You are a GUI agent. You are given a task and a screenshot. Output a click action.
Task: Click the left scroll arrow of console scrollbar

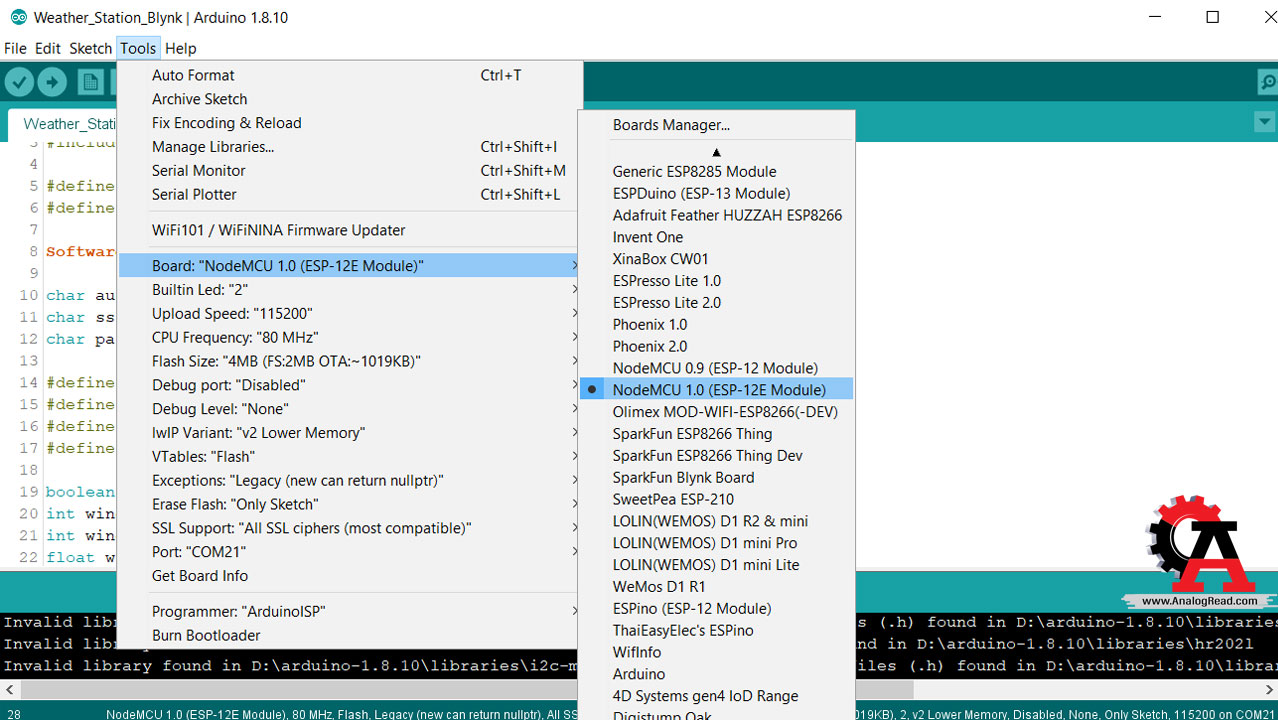tap(9, 689)
